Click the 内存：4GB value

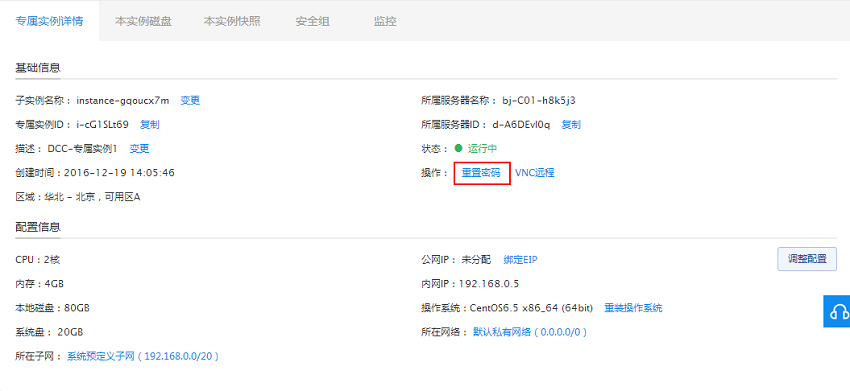40,284
